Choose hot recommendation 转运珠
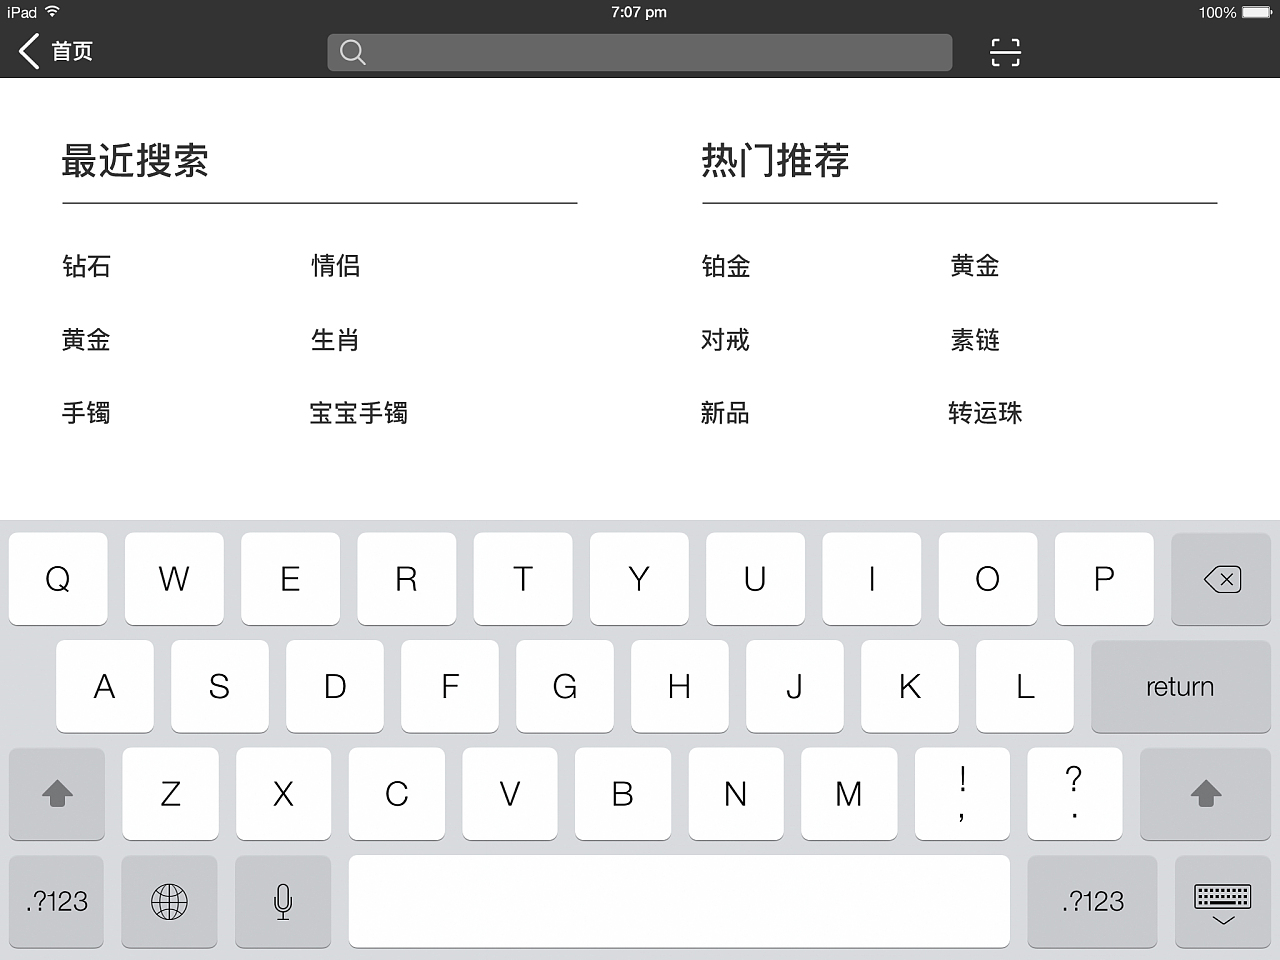The height and width of the screenshot is (960, 1280). (986, 413)
